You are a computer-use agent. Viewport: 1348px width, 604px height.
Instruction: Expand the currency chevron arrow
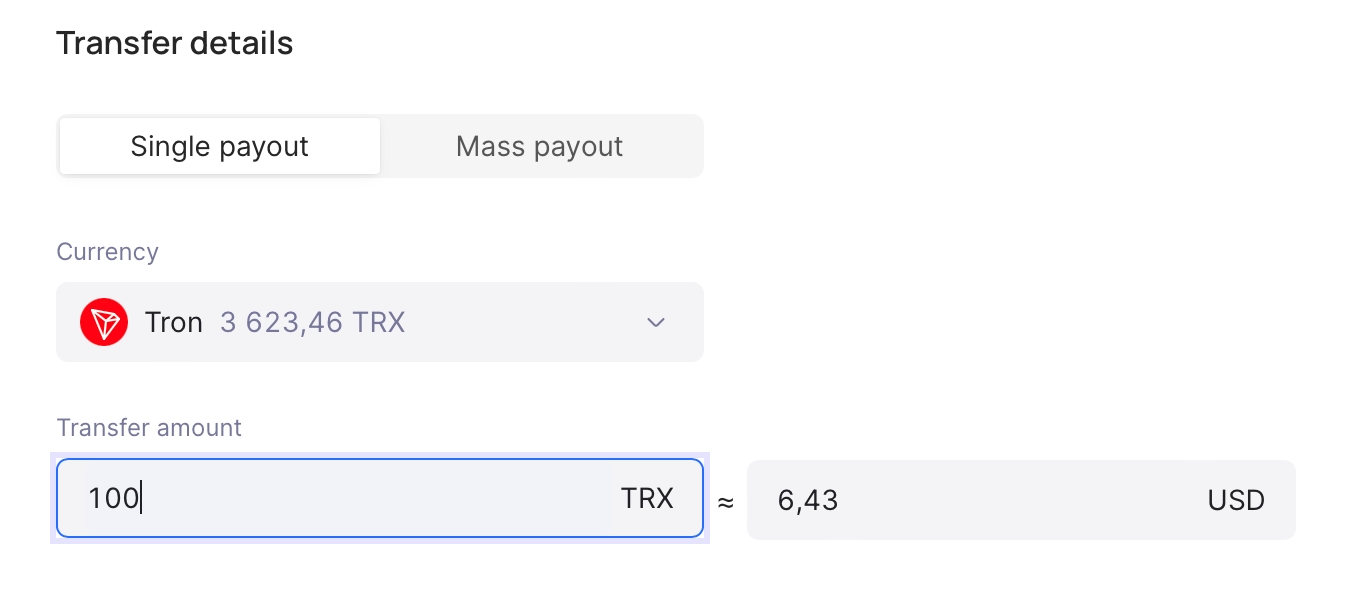[x=656, y=322]
